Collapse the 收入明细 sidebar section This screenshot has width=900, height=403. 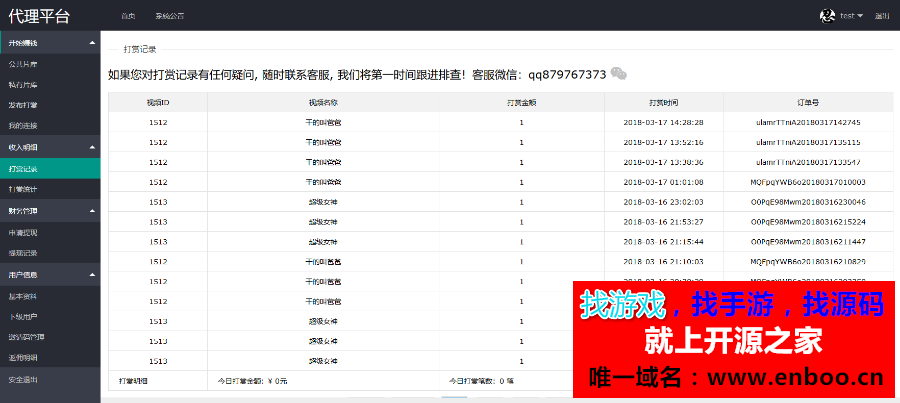50,148
